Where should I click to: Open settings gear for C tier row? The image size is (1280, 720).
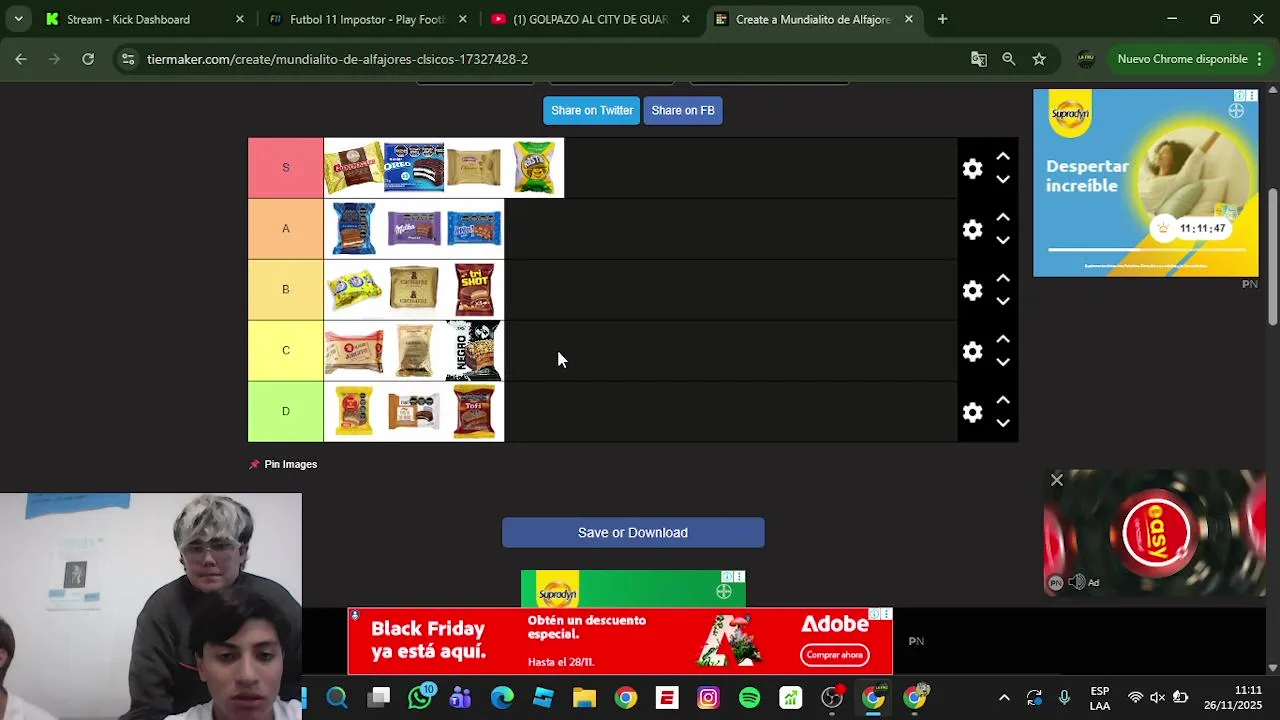coord(972,351)
